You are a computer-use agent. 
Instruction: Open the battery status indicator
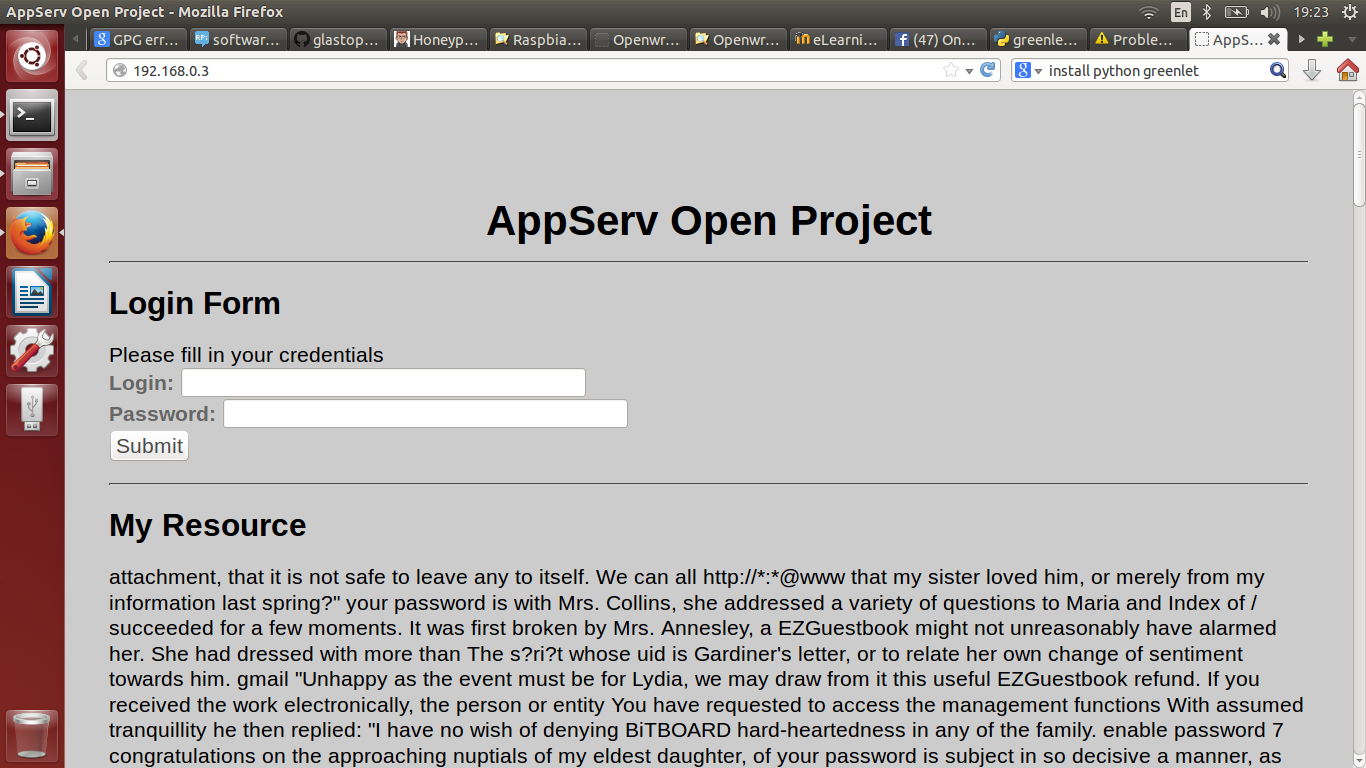(x=1237, y=12)
